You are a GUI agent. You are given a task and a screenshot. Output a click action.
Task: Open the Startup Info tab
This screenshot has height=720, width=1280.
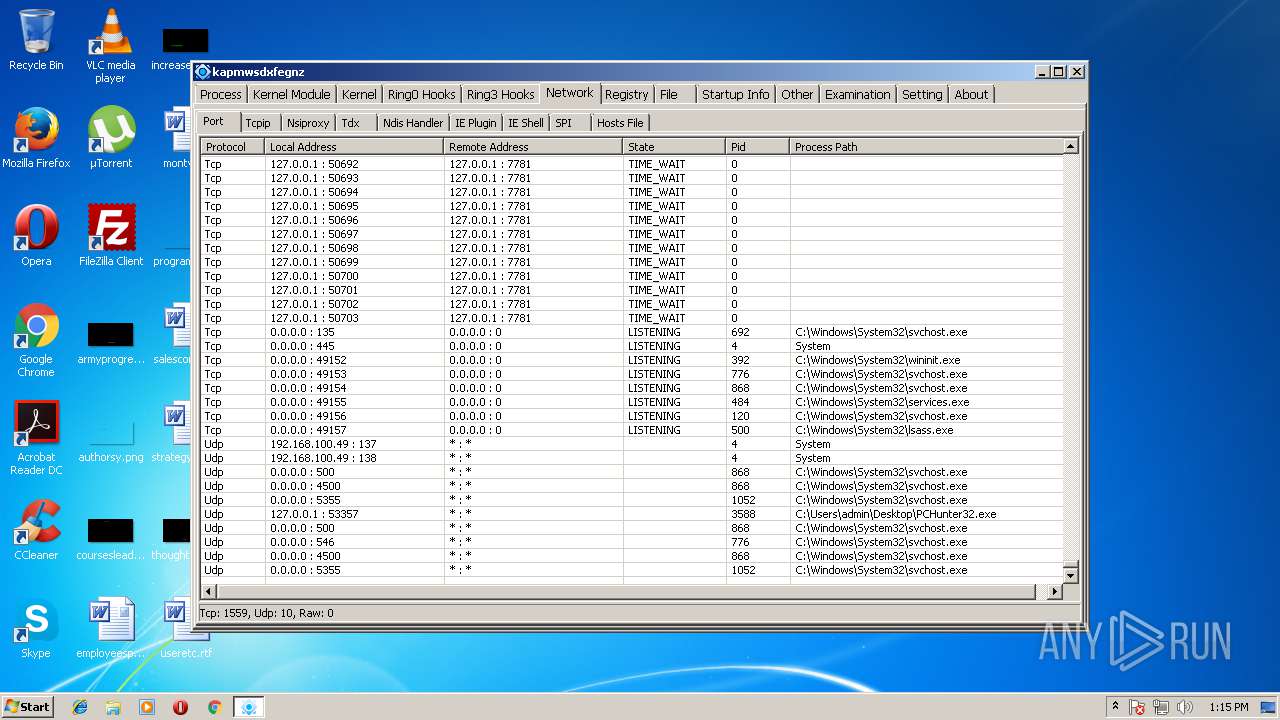(x=735, y=94)
